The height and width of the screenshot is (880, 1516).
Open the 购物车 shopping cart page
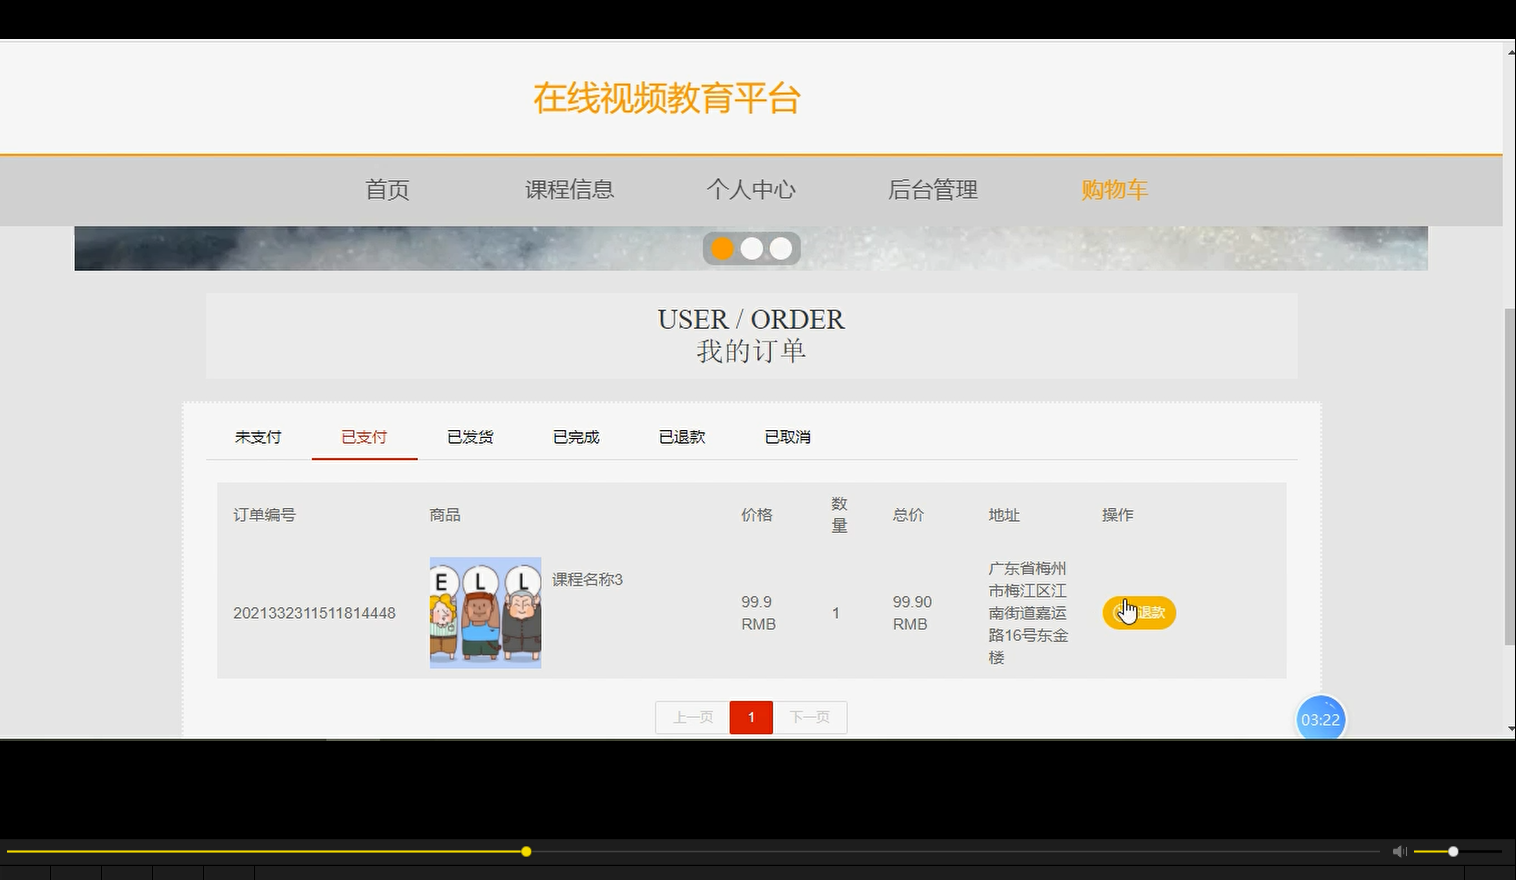tap(1115, 190)
